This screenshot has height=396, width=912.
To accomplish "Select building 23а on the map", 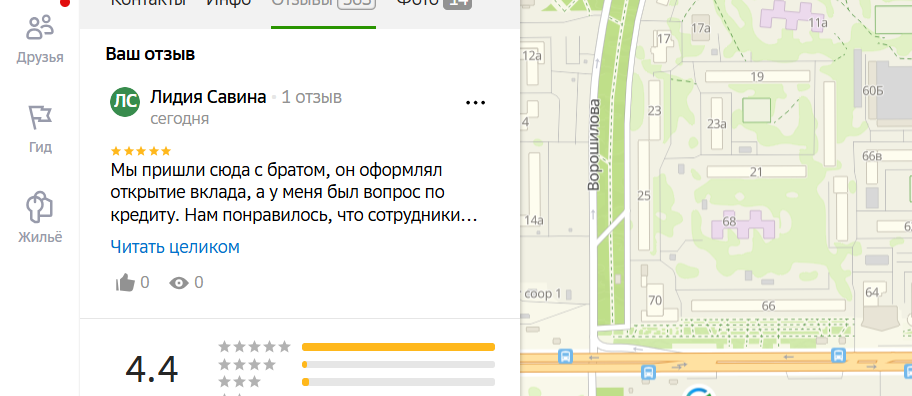I will 717,123.
